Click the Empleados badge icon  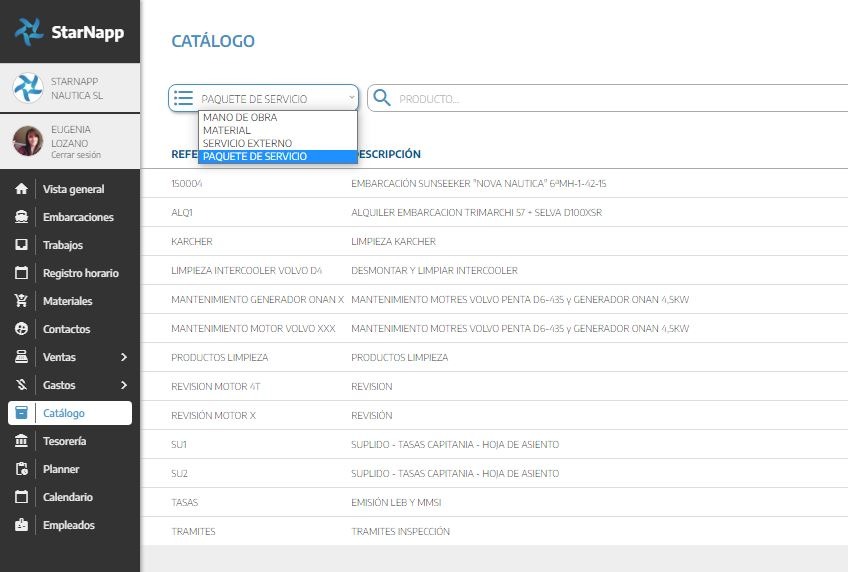coord(21,525)
